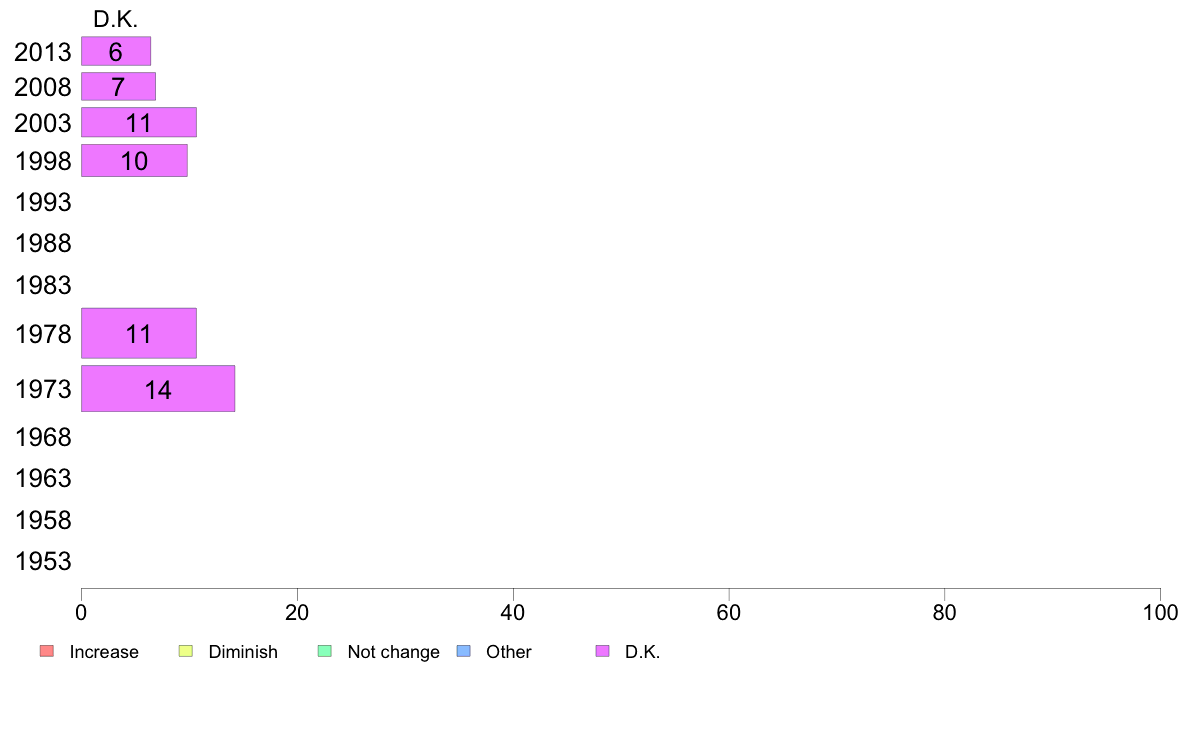The height and width of the screenshot is (736, 1188).
Task: Click the Increase legend label
Action: [x=104, y=652]
